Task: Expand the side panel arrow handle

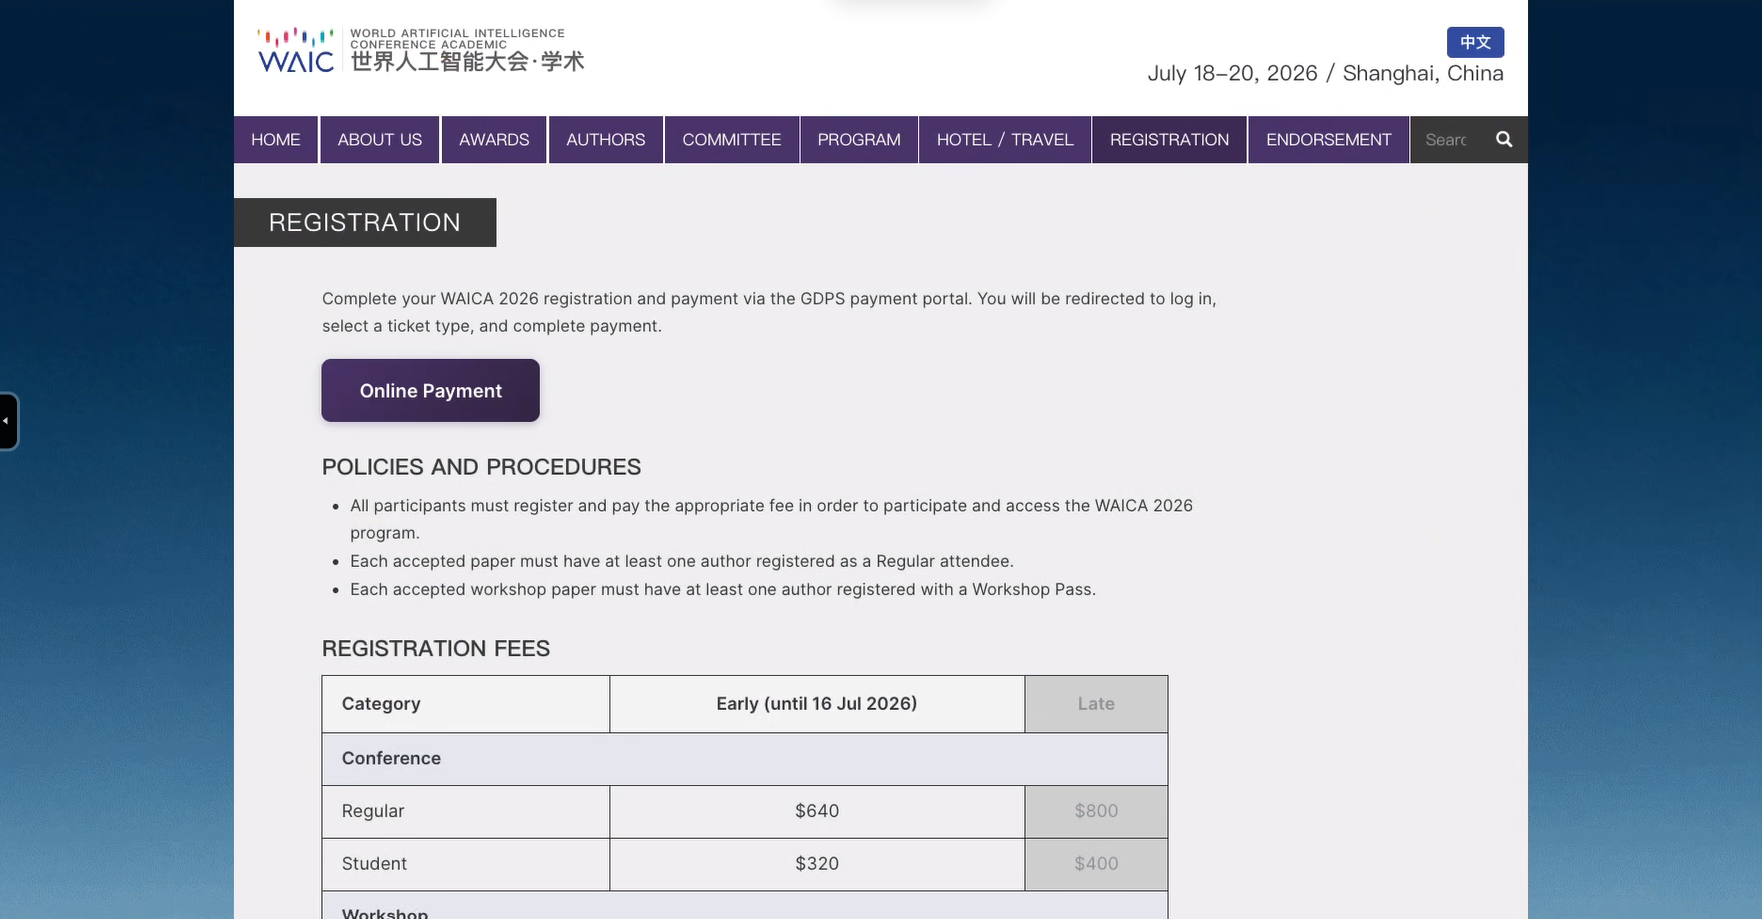Action: pos(8,421)
